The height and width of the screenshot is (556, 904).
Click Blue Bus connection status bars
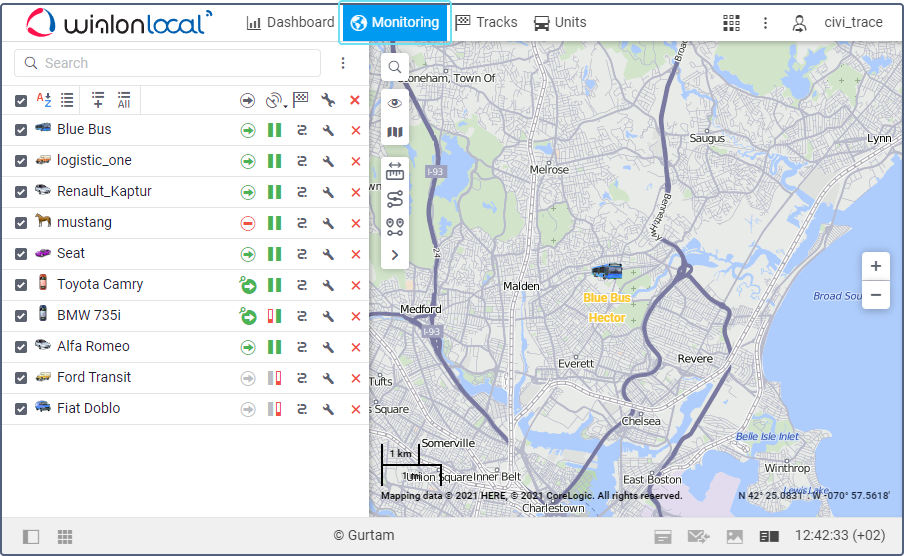(x=274, y=130)
